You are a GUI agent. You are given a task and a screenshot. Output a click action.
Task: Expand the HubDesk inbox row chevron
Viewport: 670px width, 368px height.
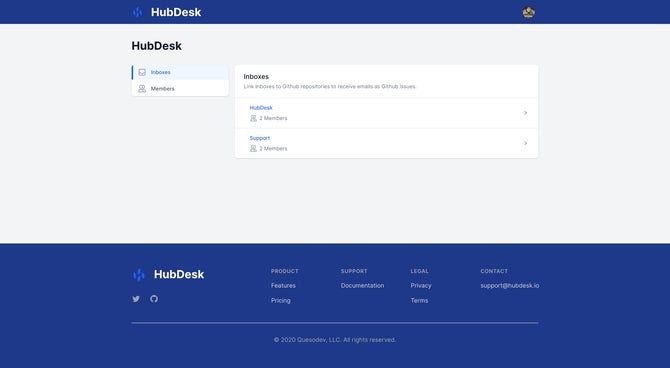pos(525,113)
